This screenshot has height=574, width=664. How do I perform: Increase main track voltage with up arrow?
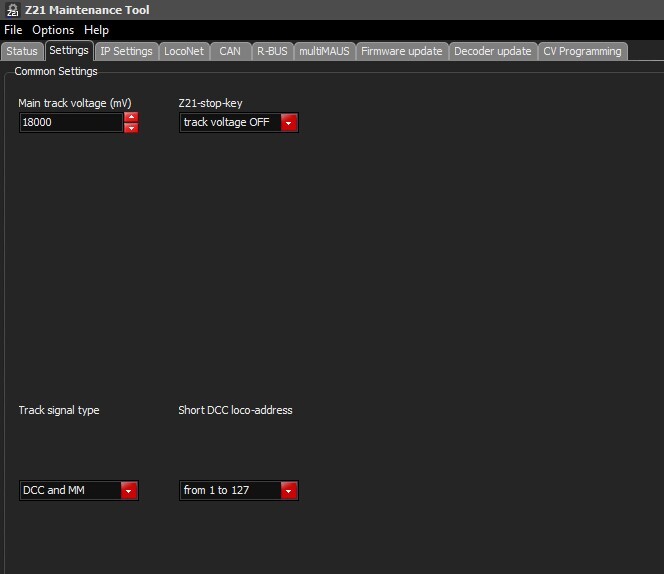click(x=131, y=117)
